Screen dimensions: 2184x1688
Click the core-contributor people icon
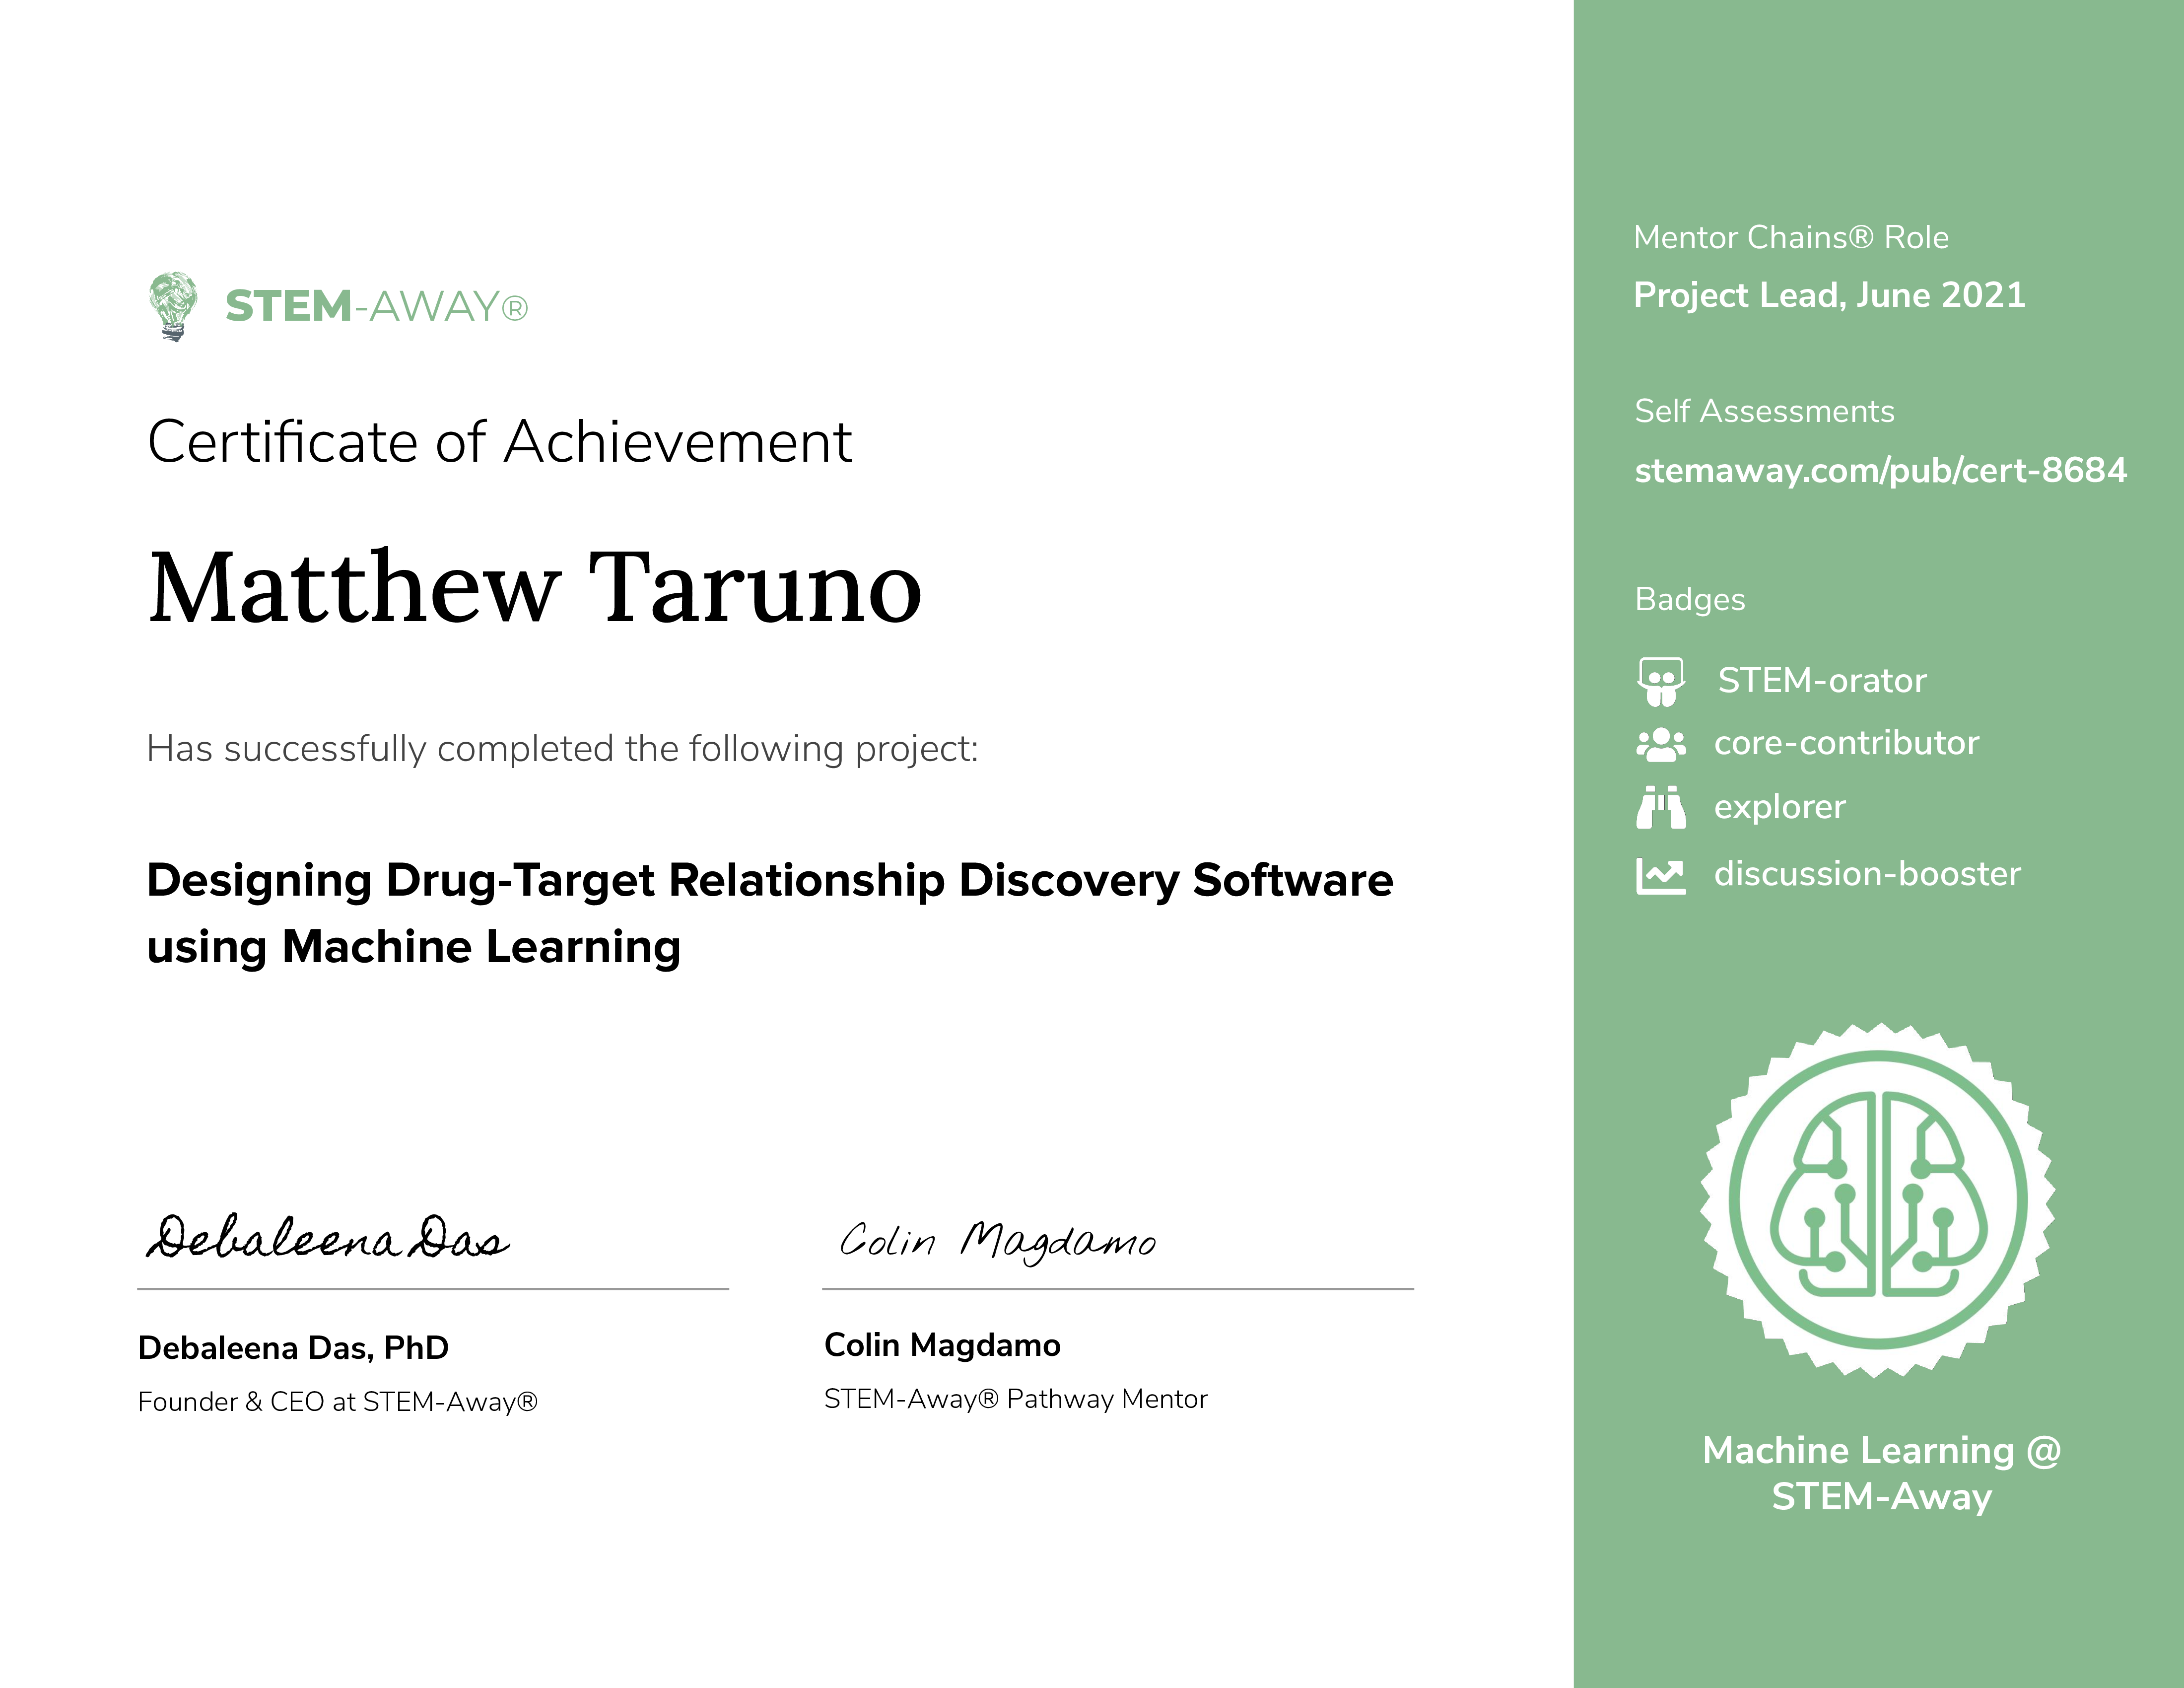click(1660, 744)
